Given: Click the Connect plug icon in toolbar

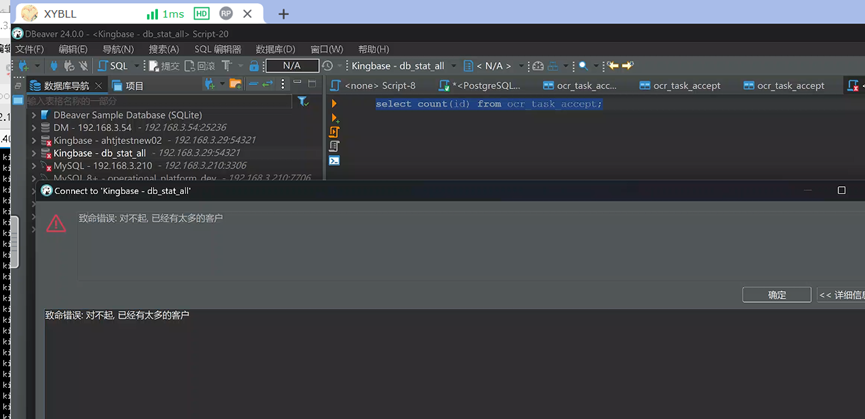Looking at the screenshot, I should point(54,66).
